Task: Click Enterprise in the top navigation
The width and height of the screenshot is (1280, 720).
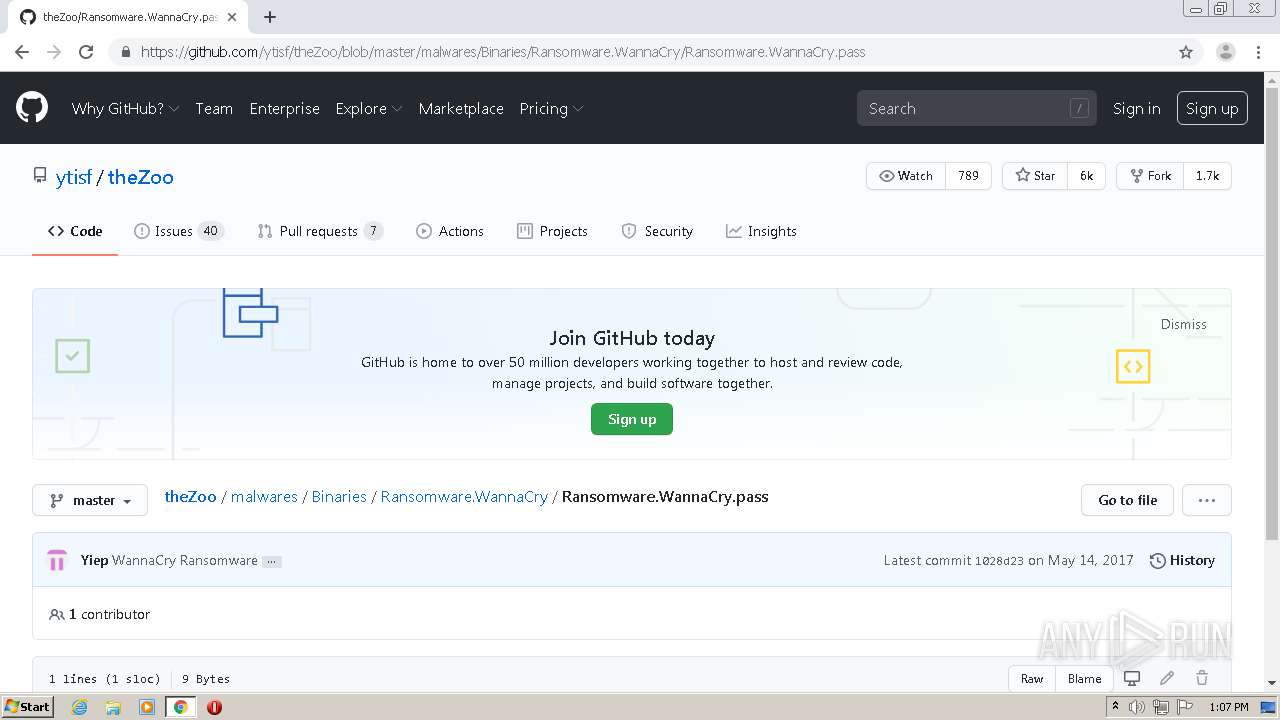Action: tap(284, 108)
